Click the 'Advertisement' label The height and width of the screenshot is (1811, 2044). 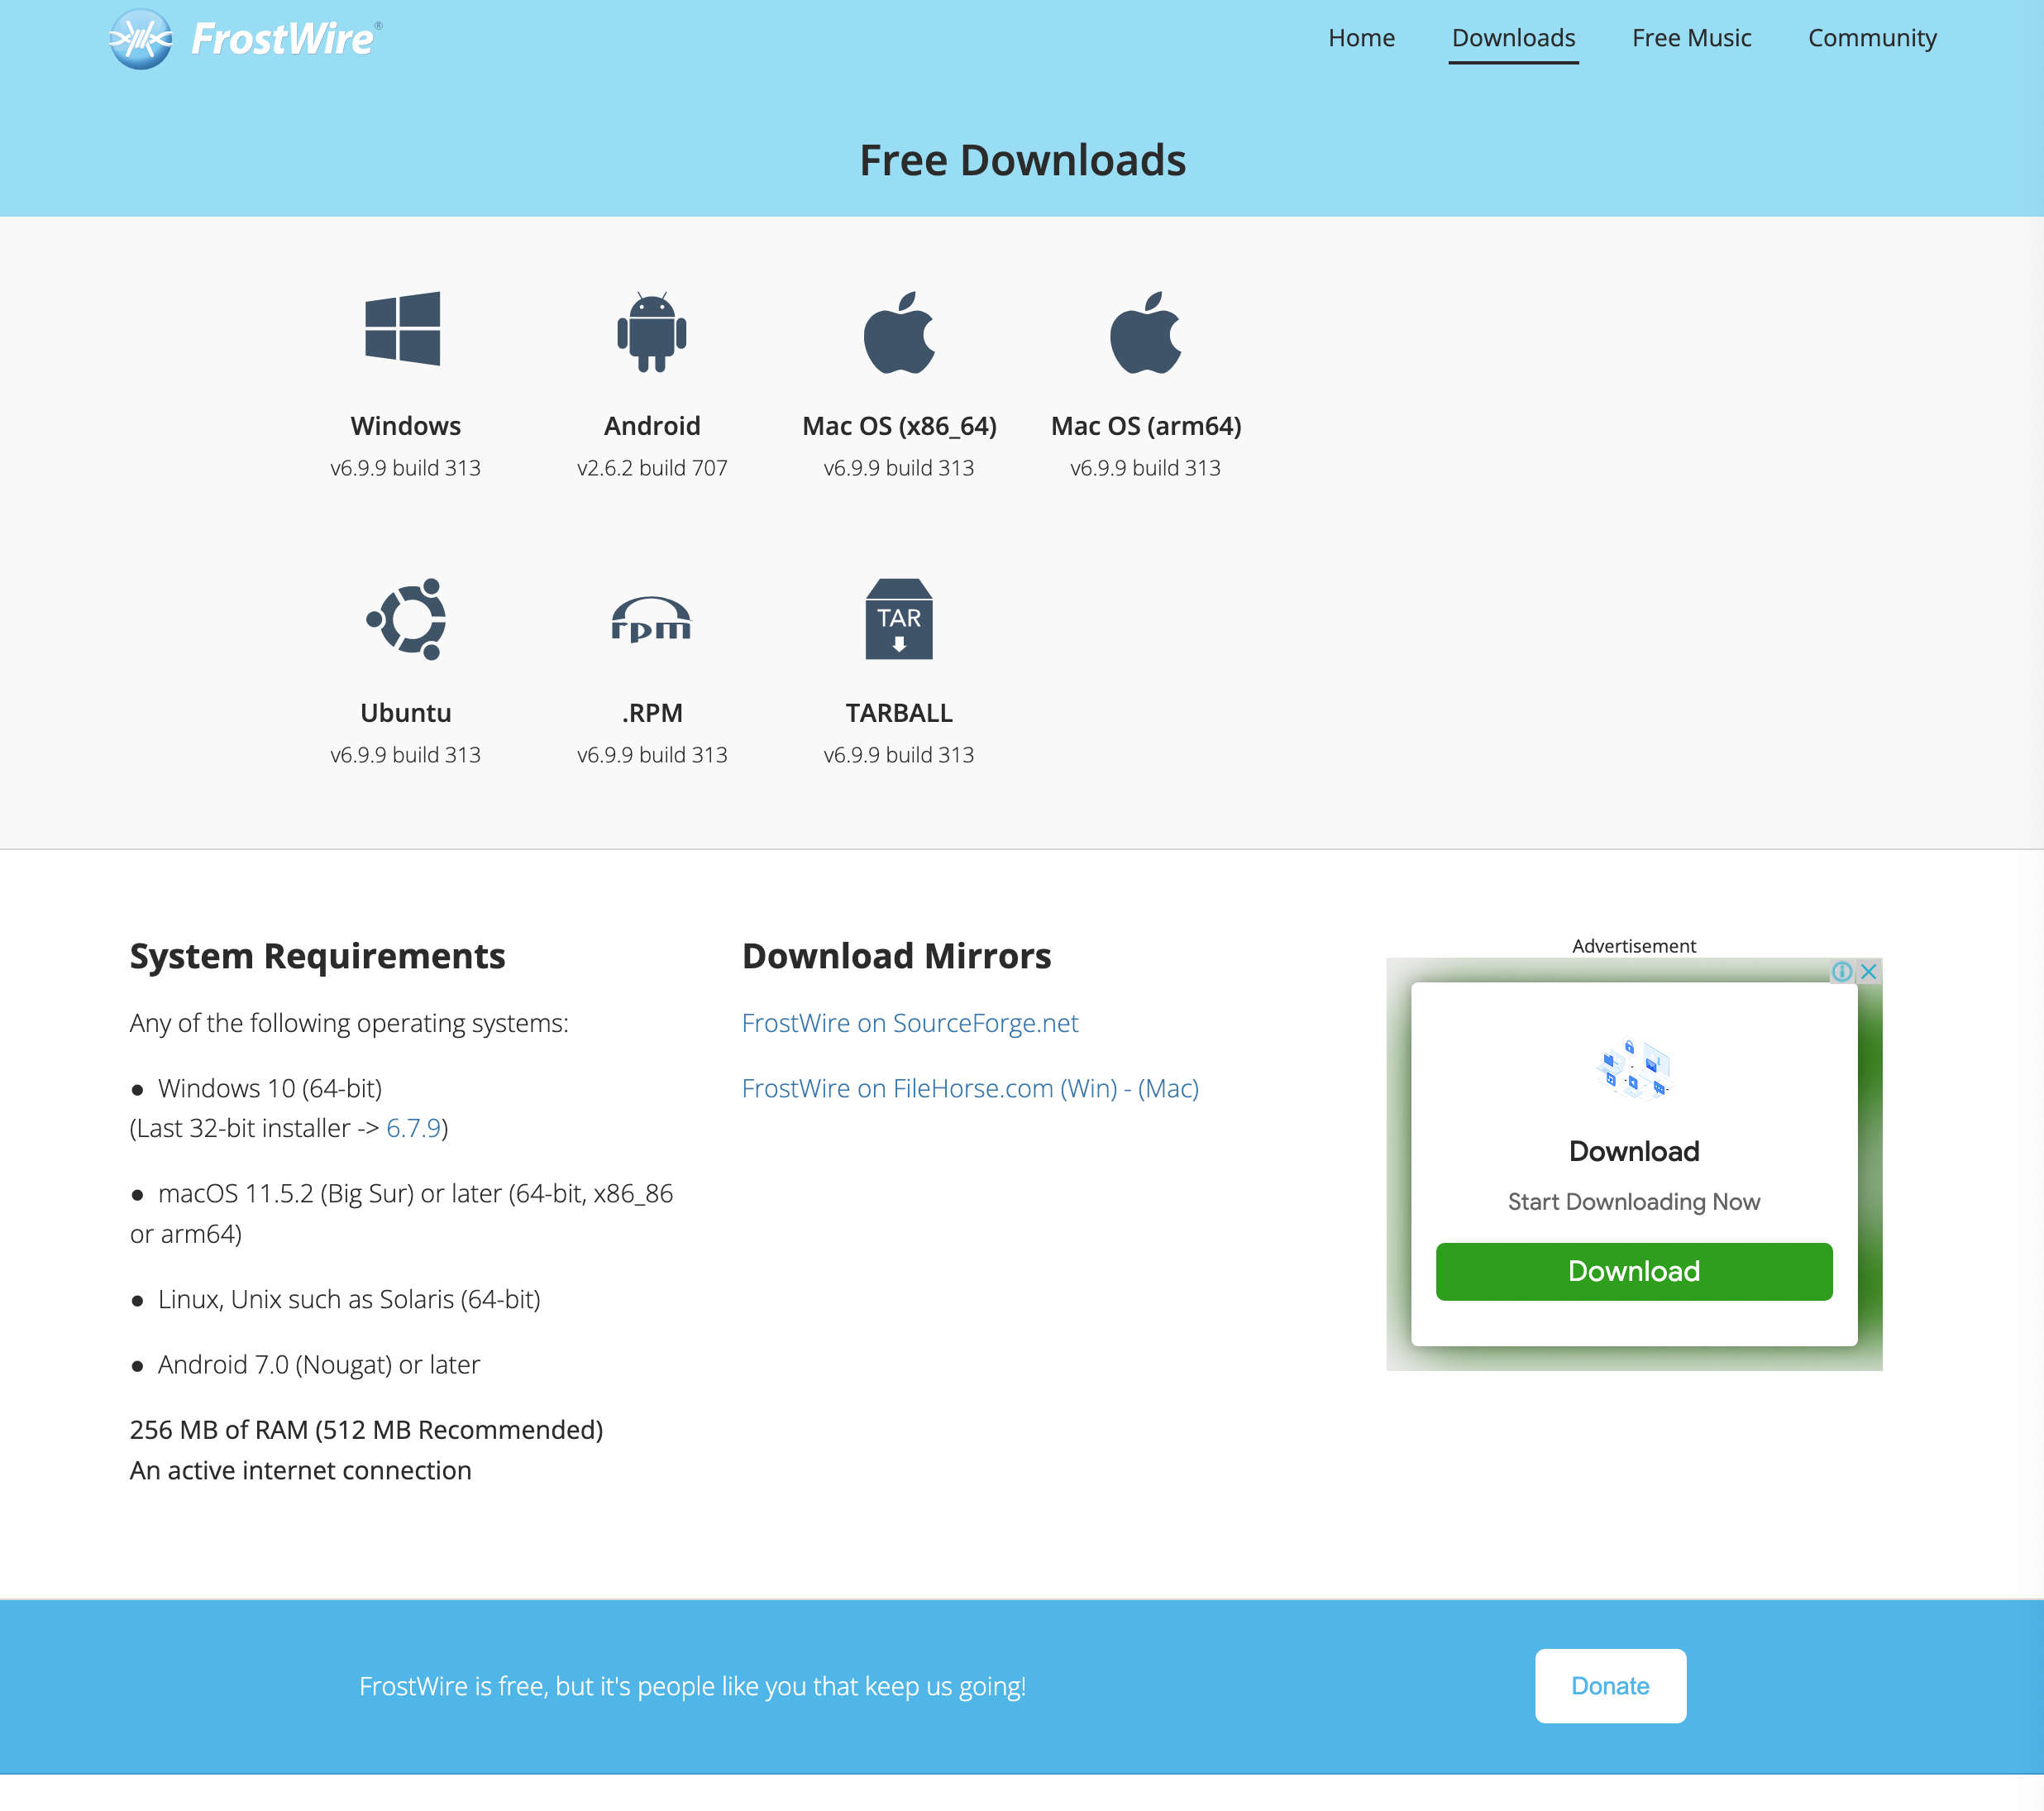pyautogui.click(x=1634, y=946)
